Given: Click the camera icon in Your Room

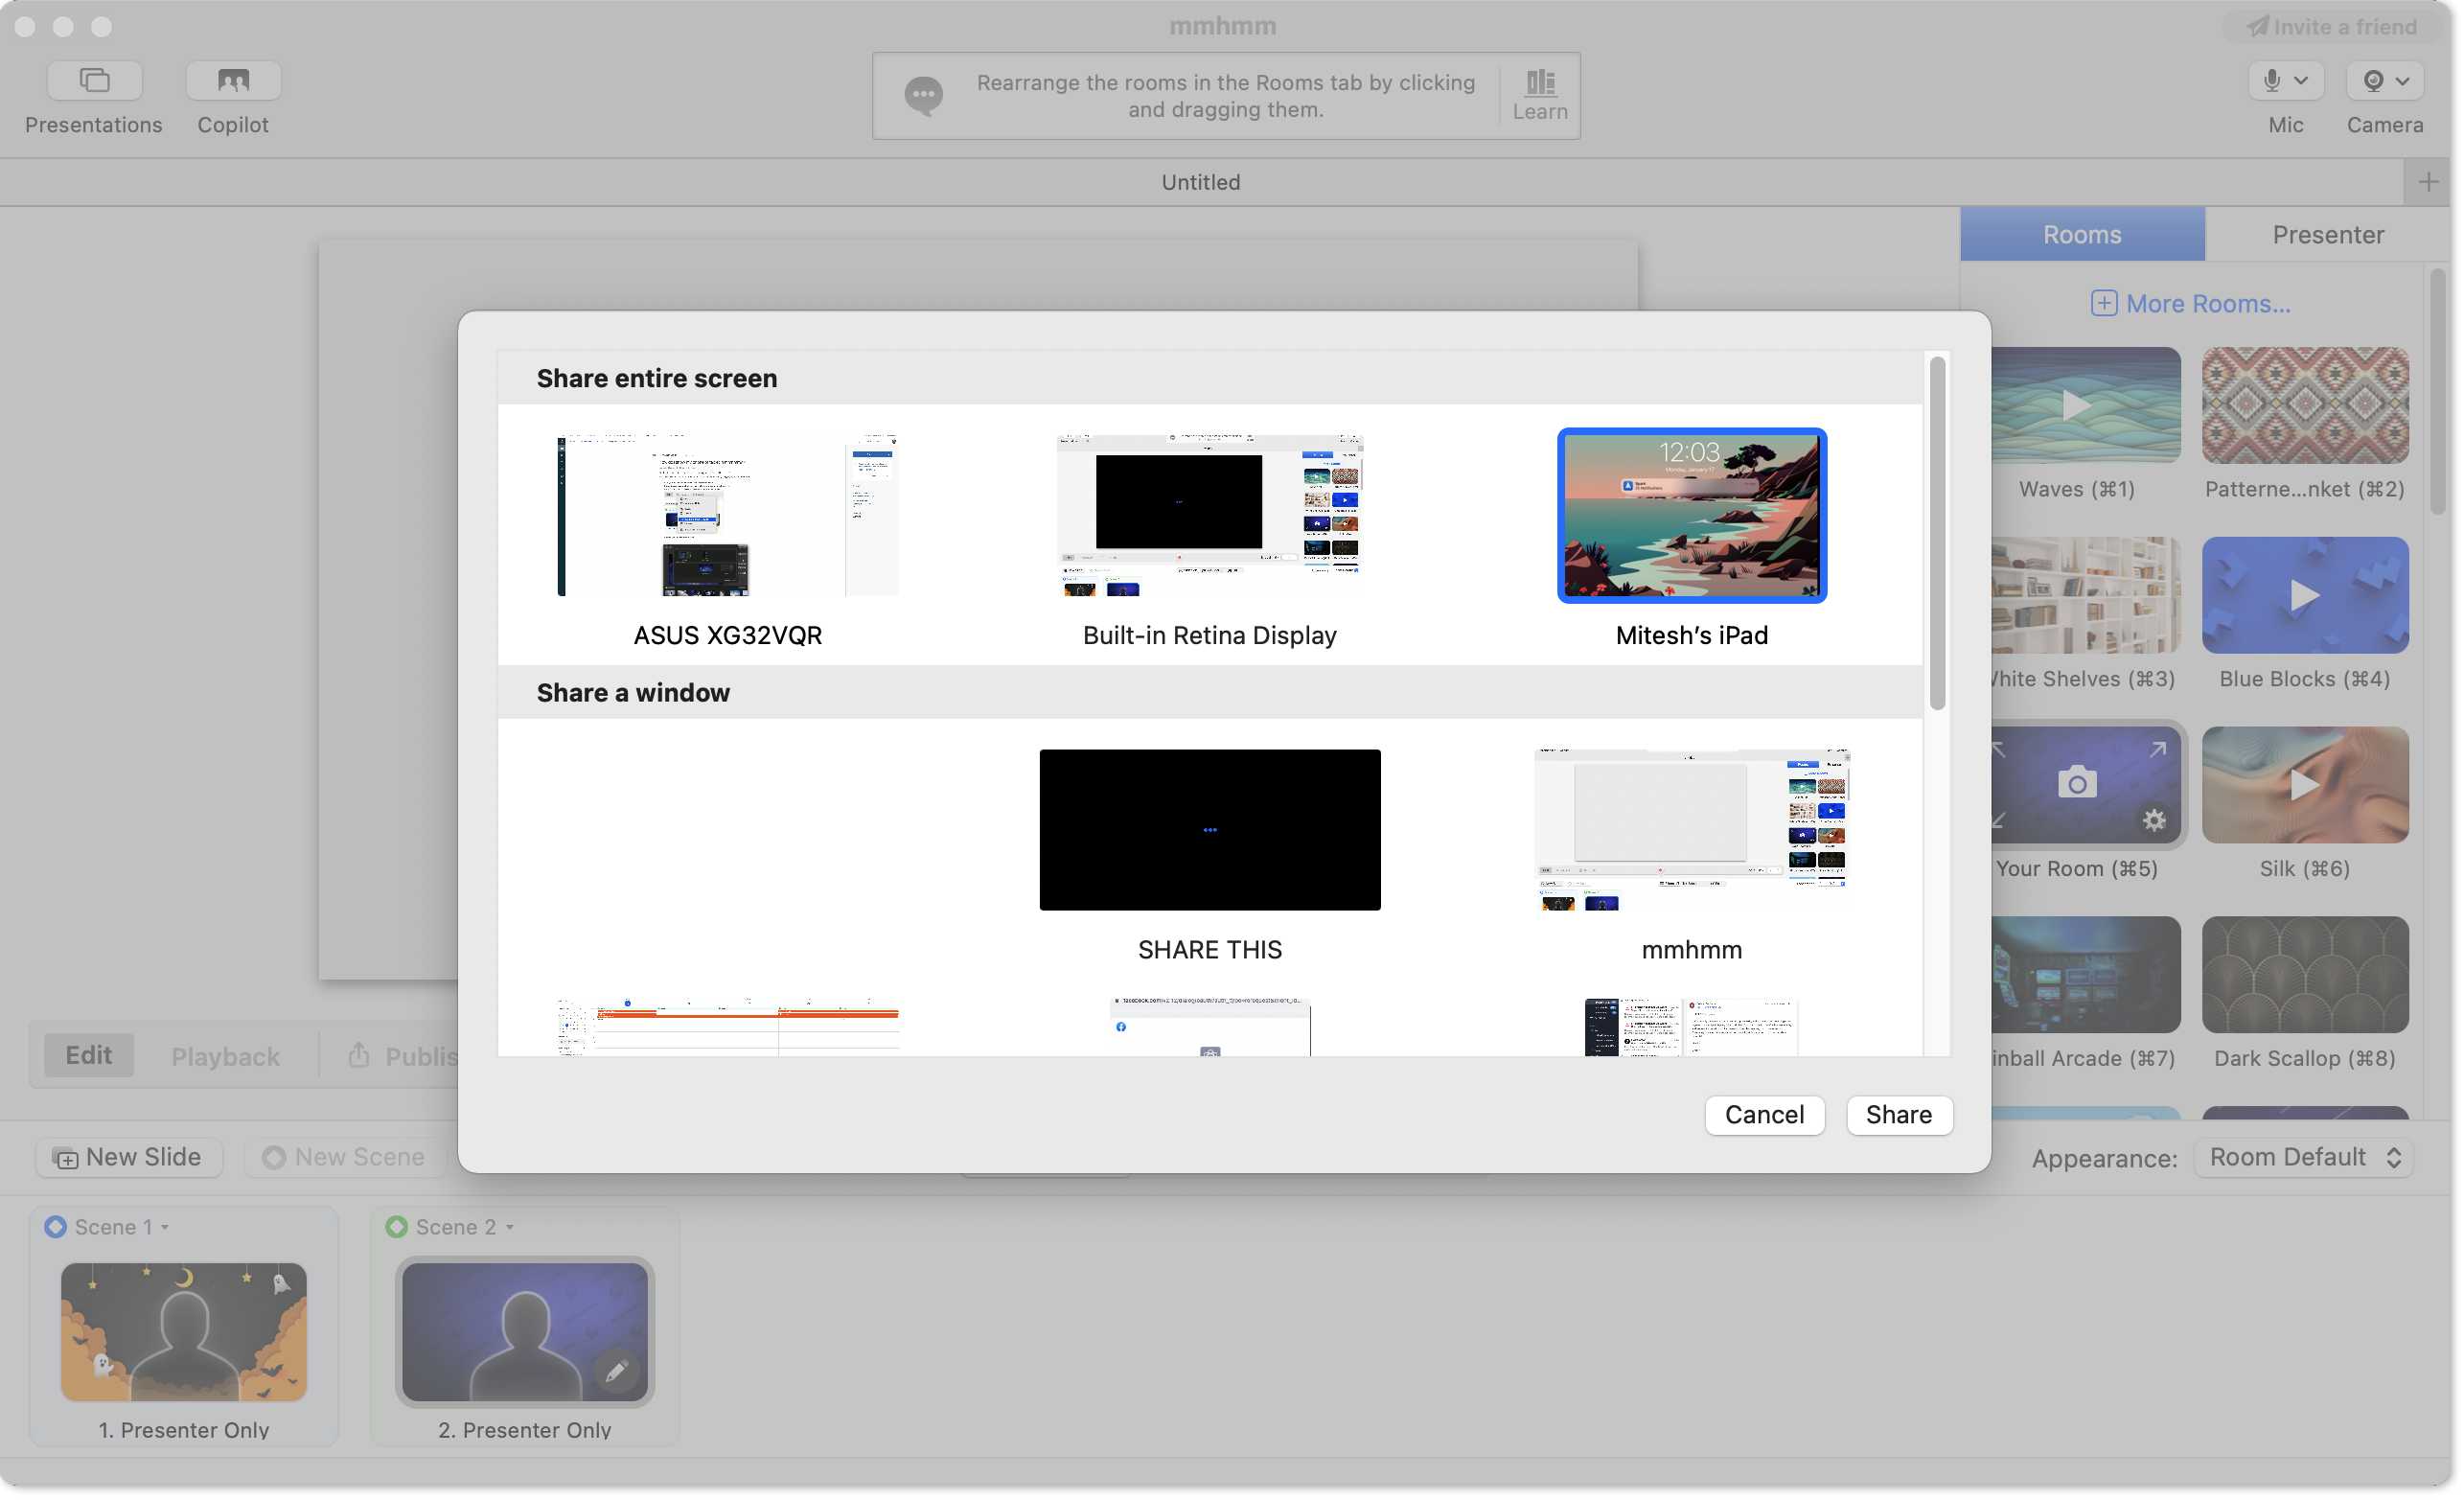Looking at the screenshot, I should (x=2077, y=783).
